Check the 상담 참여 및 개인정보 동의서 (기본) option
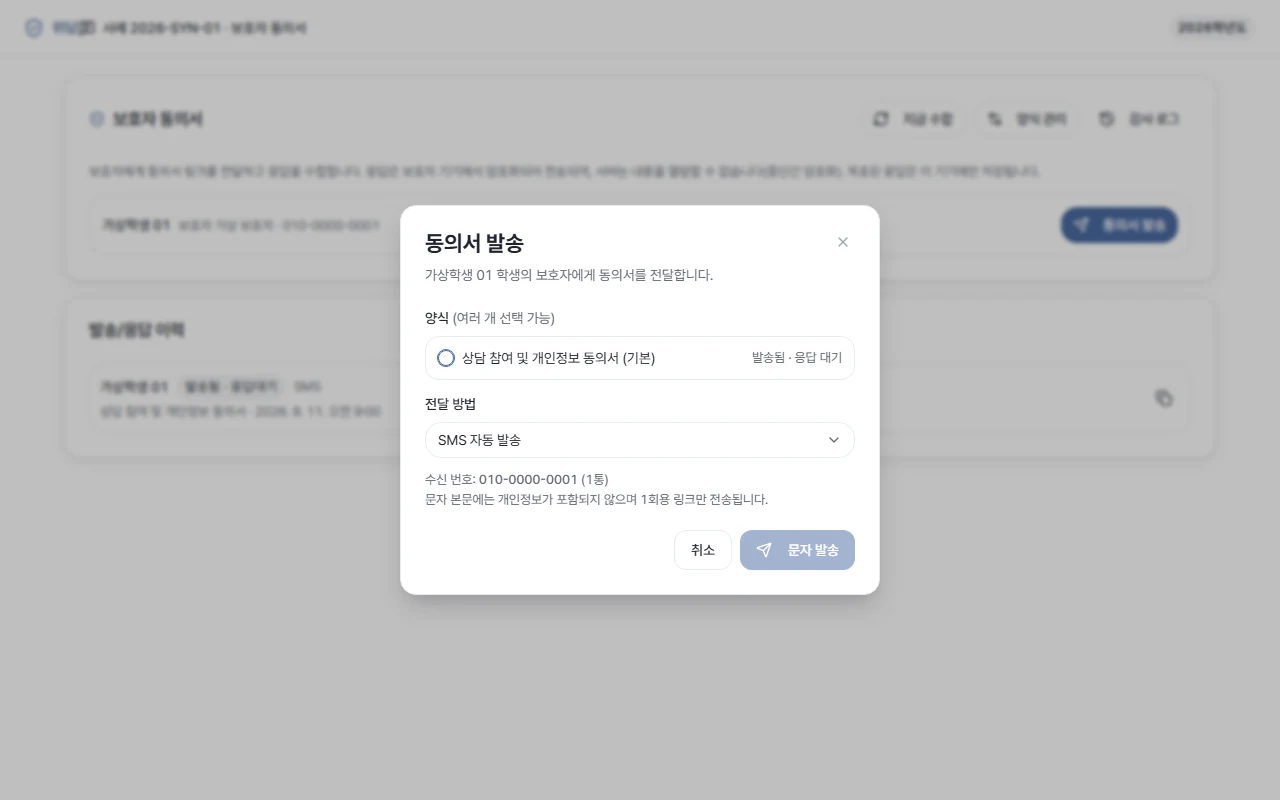1280x800 pixels. (446, 358)
